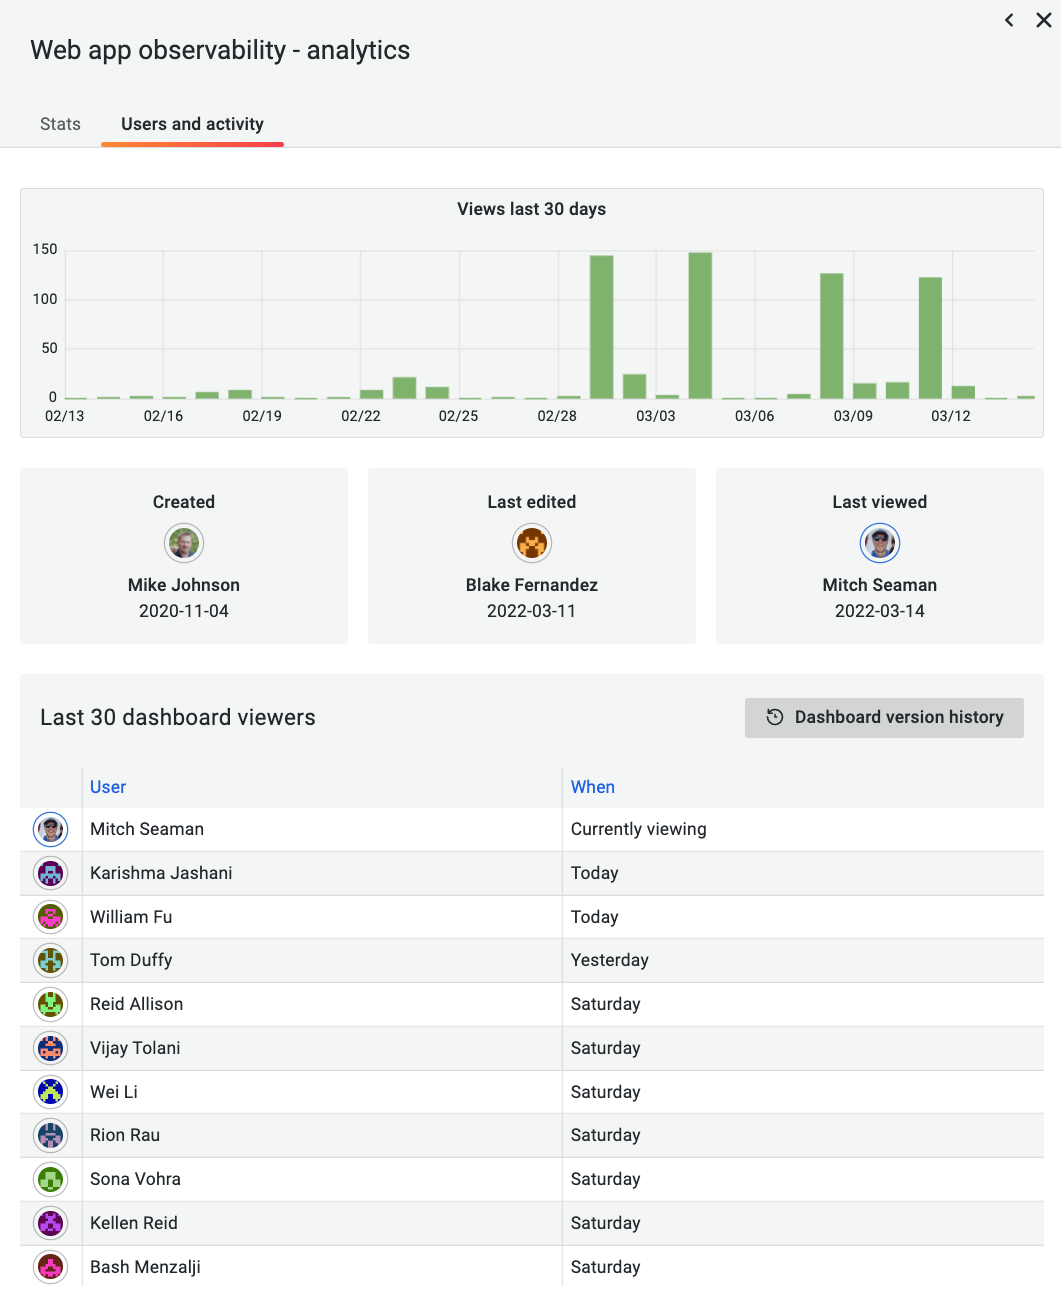Click Mike Johnson's avatar in Created card
Screen dimensions: 1061x1302
[x=184, y=543]
